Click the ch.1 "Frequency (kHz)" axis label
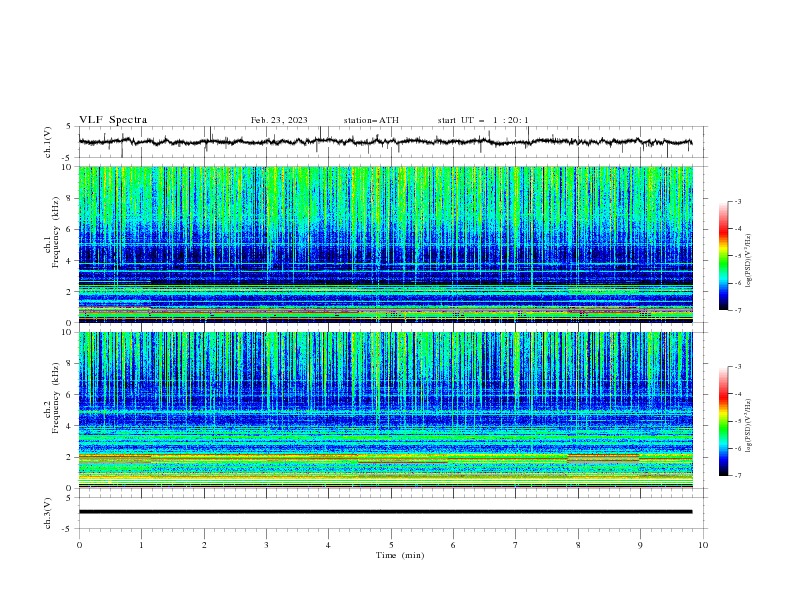Screen dimensions: 792x612 click(56, 233)
